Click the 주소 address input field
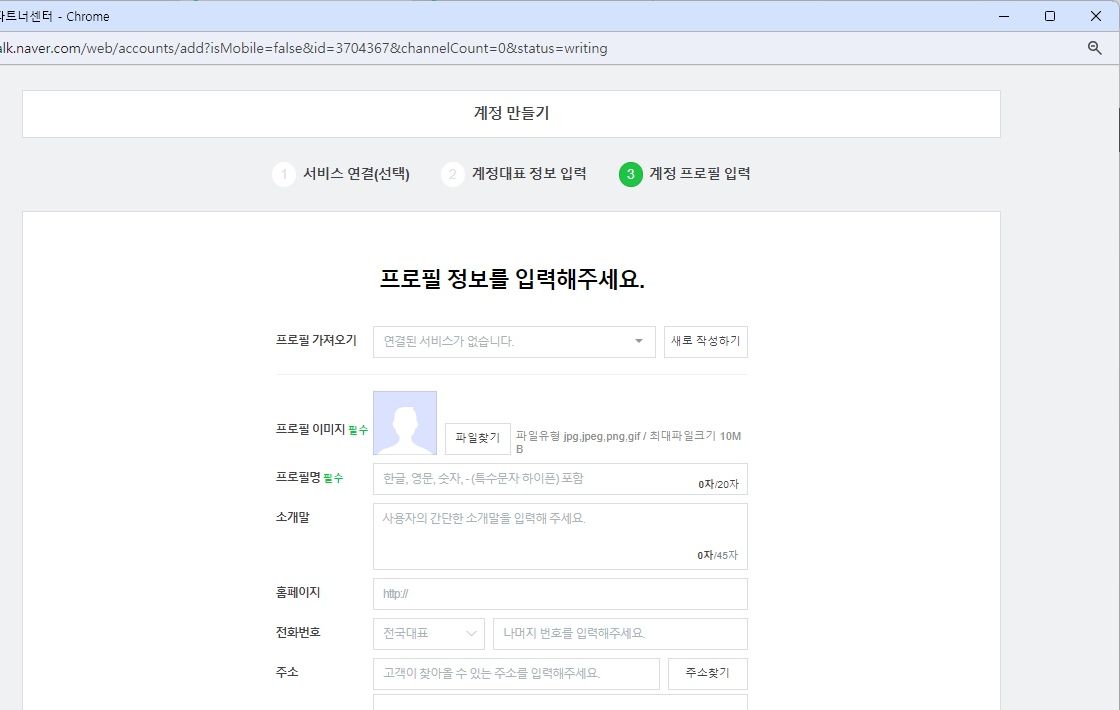 (516, 673)
